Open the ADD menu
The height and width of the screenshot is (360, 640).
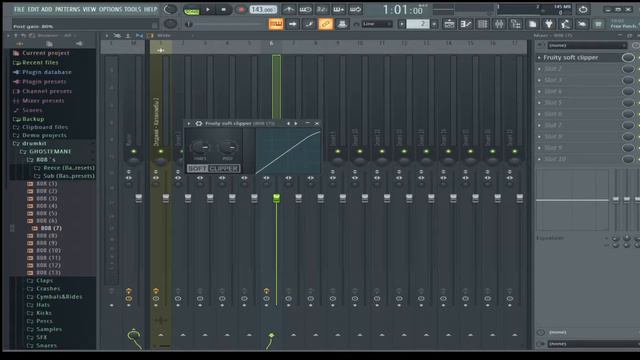pyautogui.click(x=47, y=9)
